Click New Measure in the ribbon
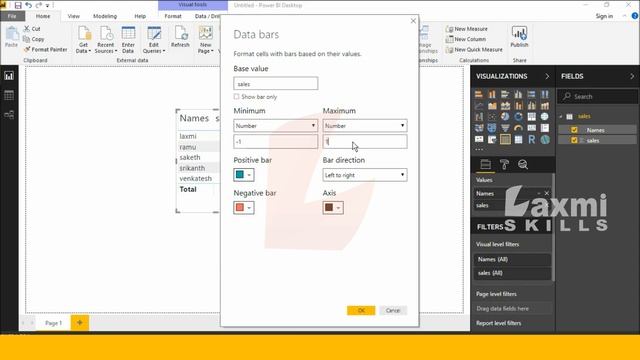Viewport: 640px width, 360px height. click(467, 29)
